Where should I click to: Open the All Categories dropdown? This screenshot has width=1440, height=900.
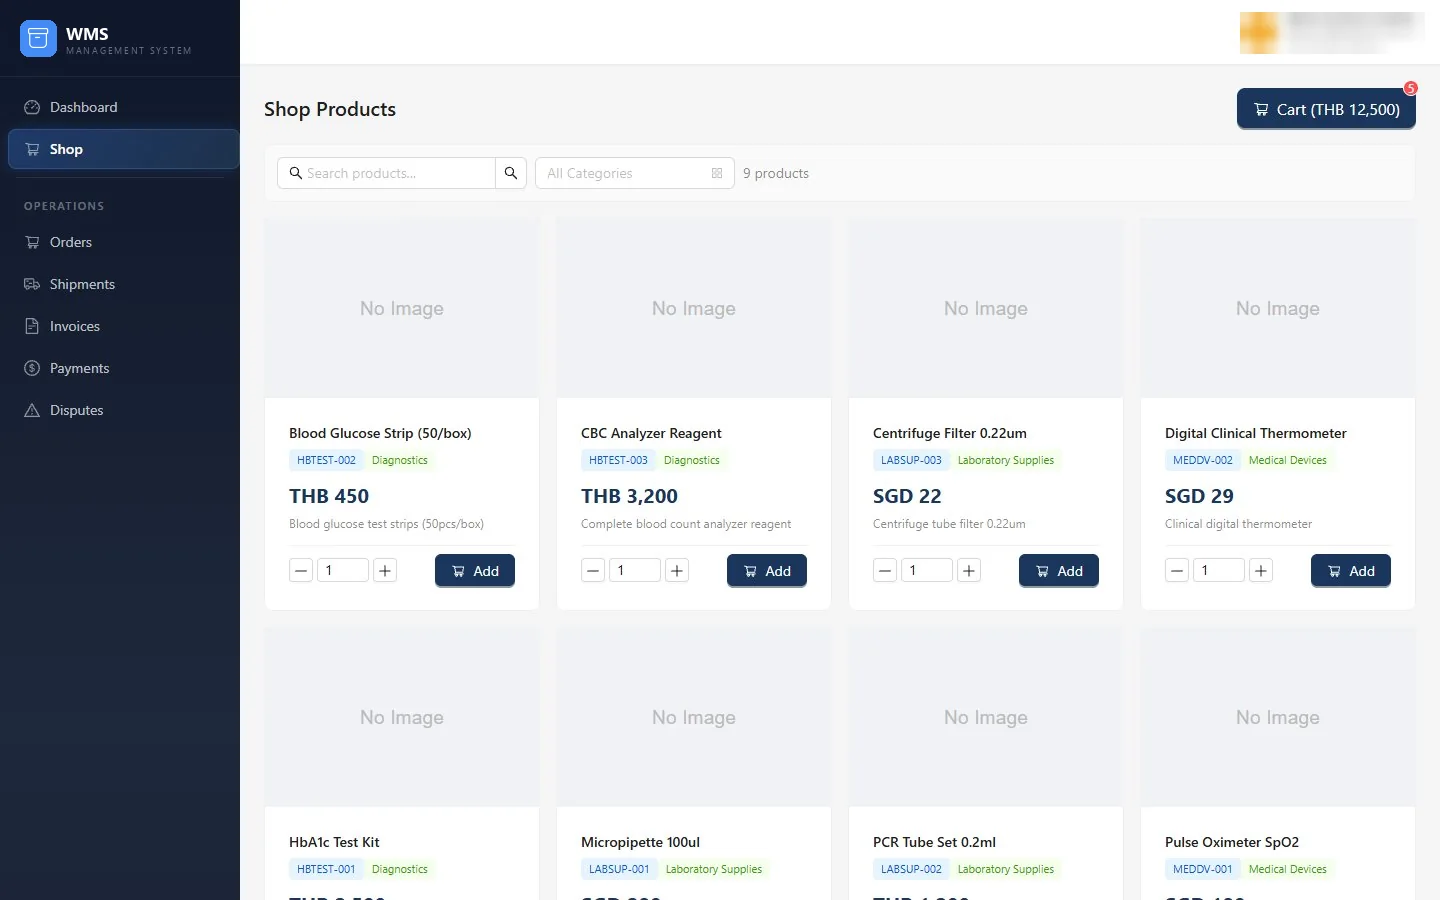tap(635, 173)
